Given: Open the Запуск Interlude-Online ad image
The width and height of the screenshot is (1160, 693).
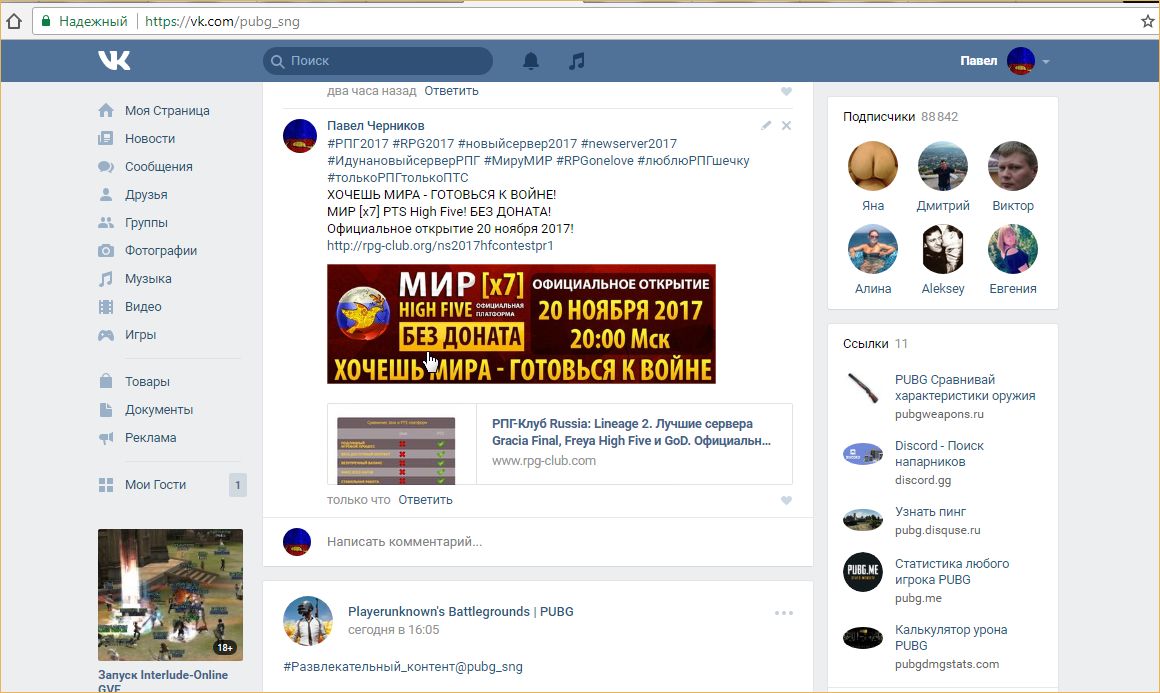Looking at the screenshot, I should coord(170,595).
